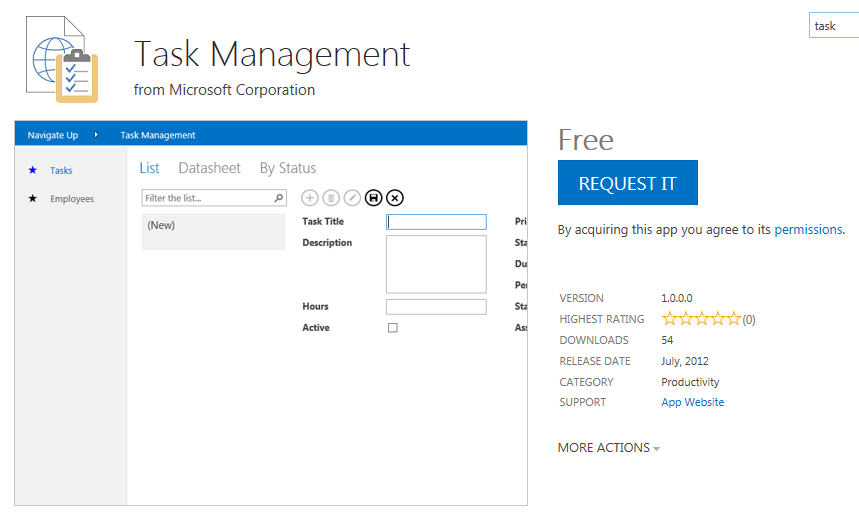859x520 pixels.
Task: Click the arrow after Navigate Up
Action: coord(96,135)
